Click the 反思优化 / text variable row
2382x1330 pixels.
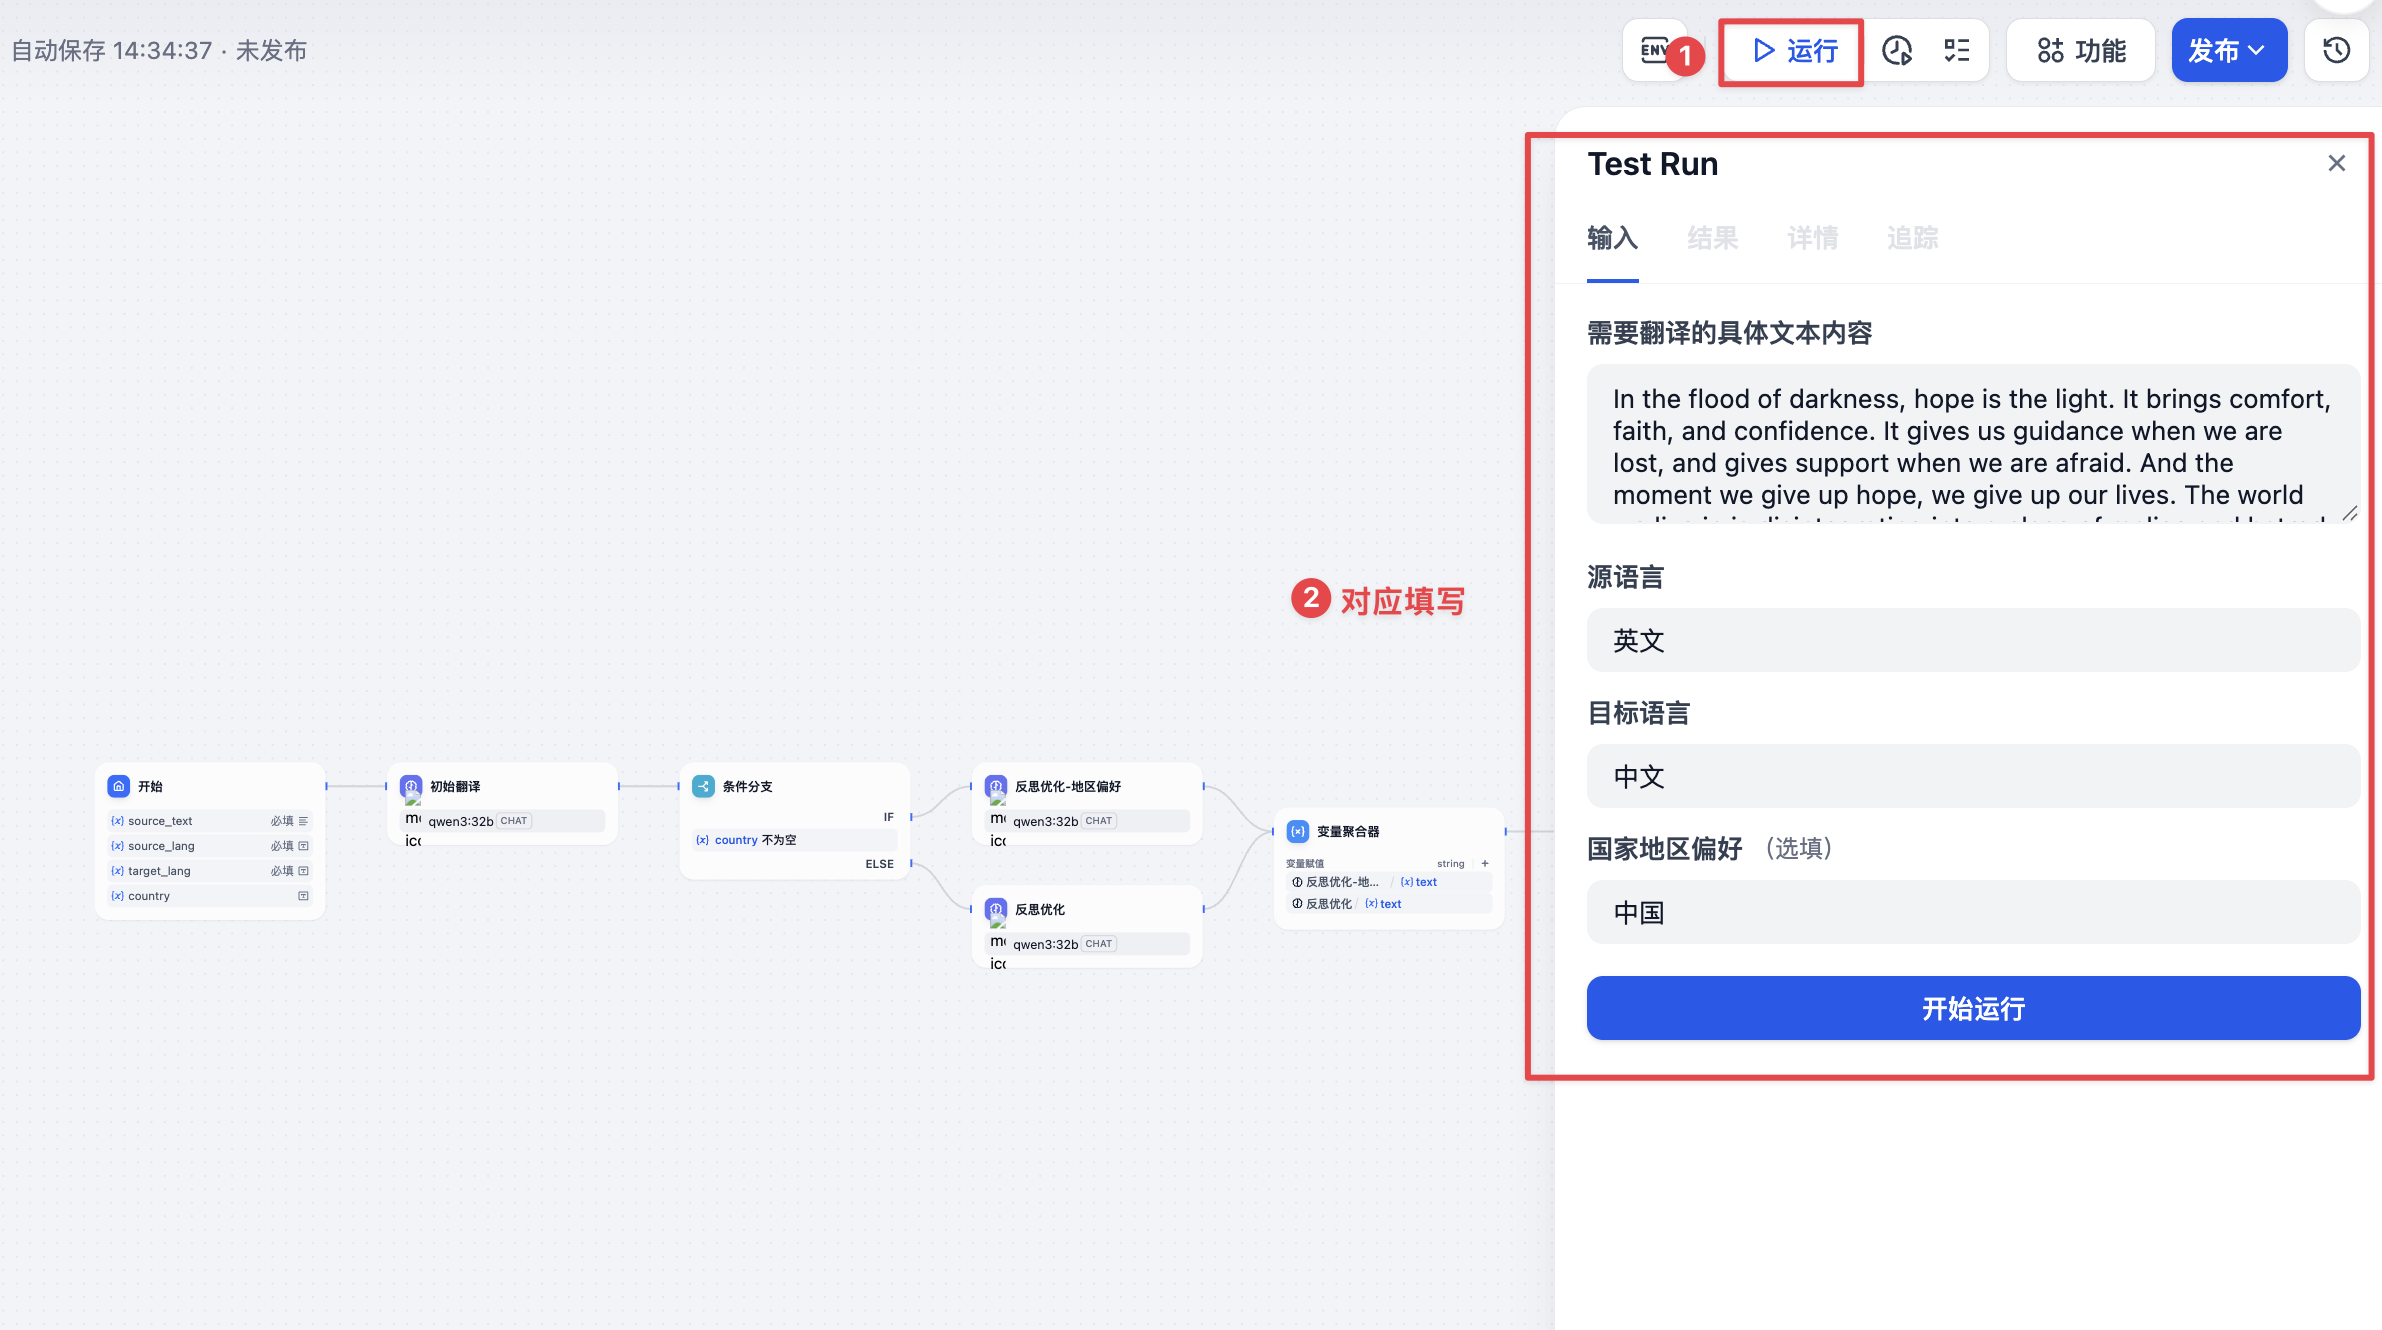[1389, 904]
